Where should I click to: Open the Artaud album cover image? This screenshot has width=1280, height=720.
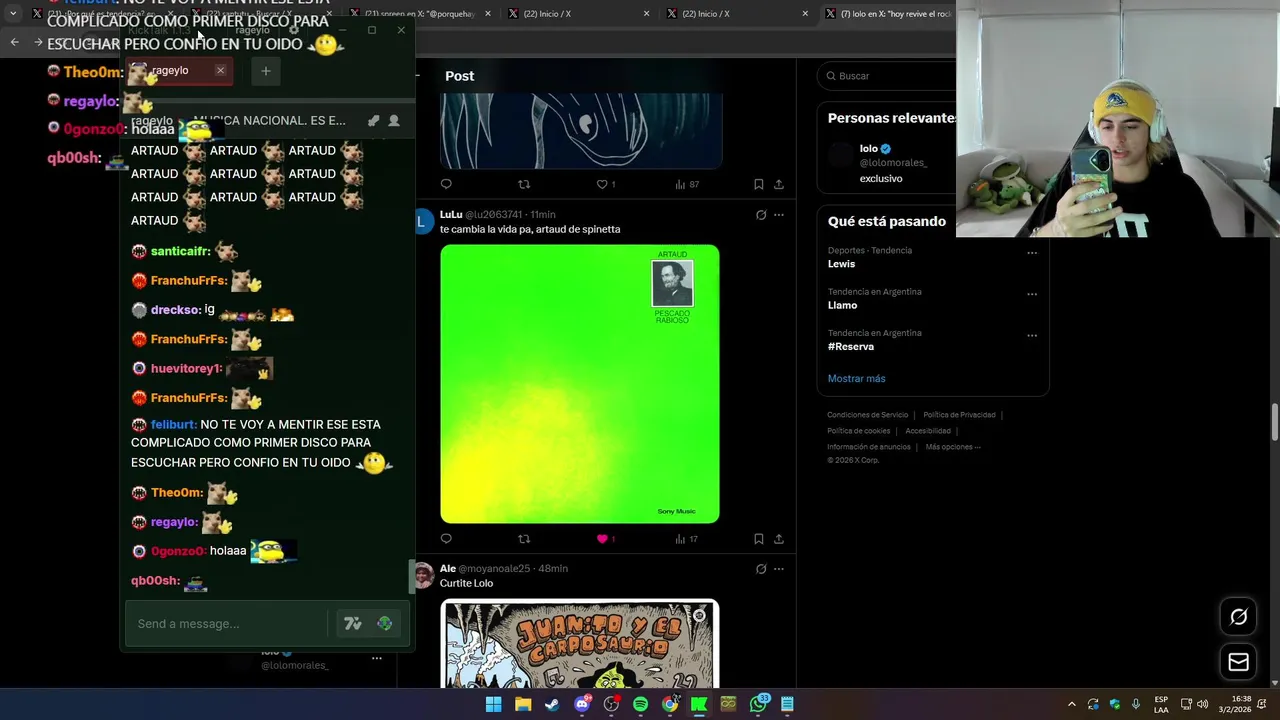click(x=580, y=384)
